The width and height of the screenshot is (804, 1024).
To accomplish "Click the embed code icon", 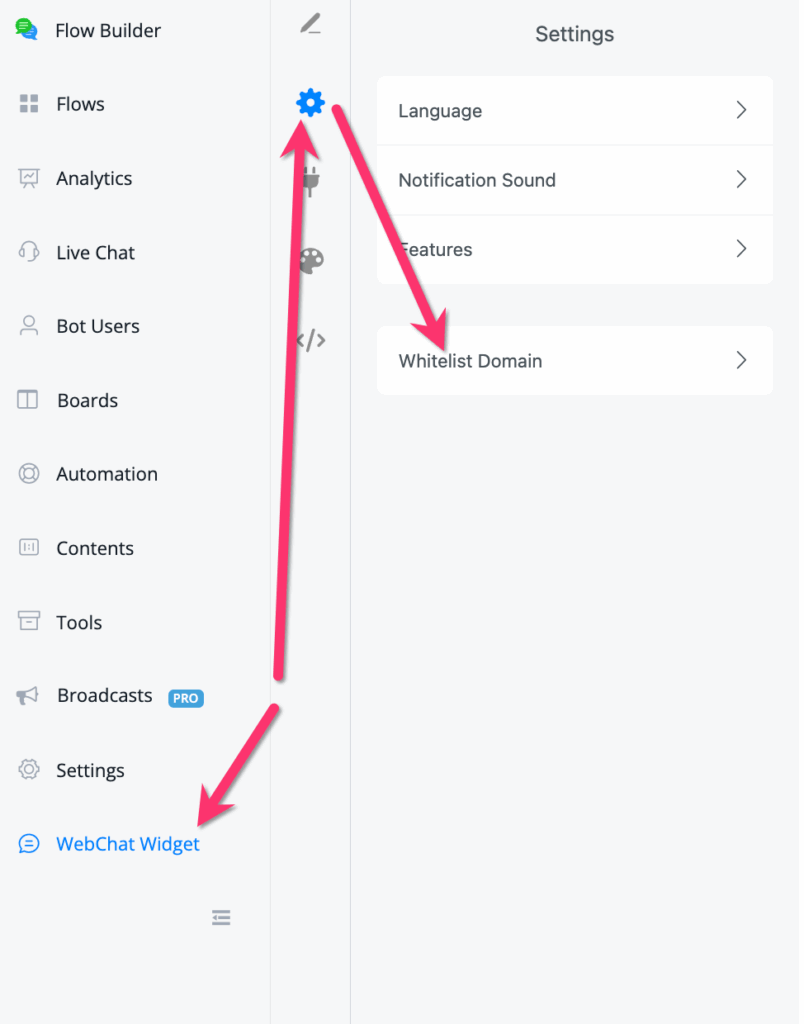I will click(311, 340).
